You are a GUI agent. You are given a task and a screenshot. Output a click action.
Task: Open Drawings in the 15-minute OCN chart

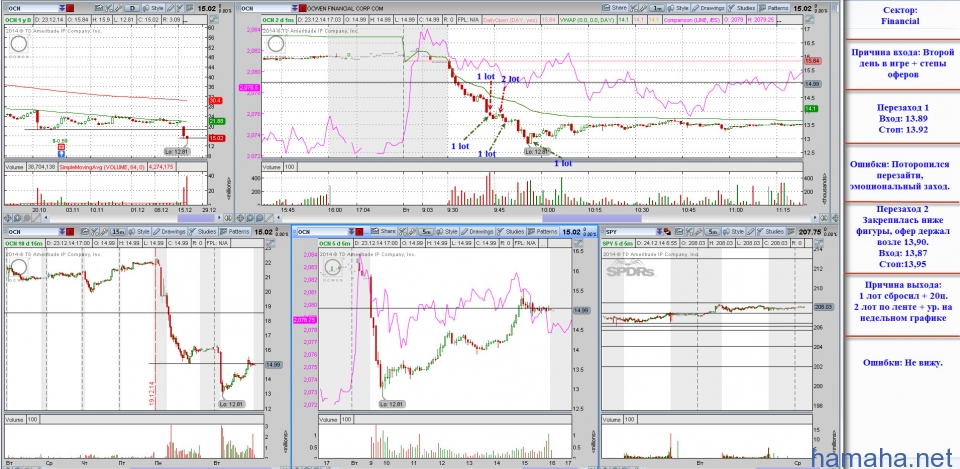169,232
